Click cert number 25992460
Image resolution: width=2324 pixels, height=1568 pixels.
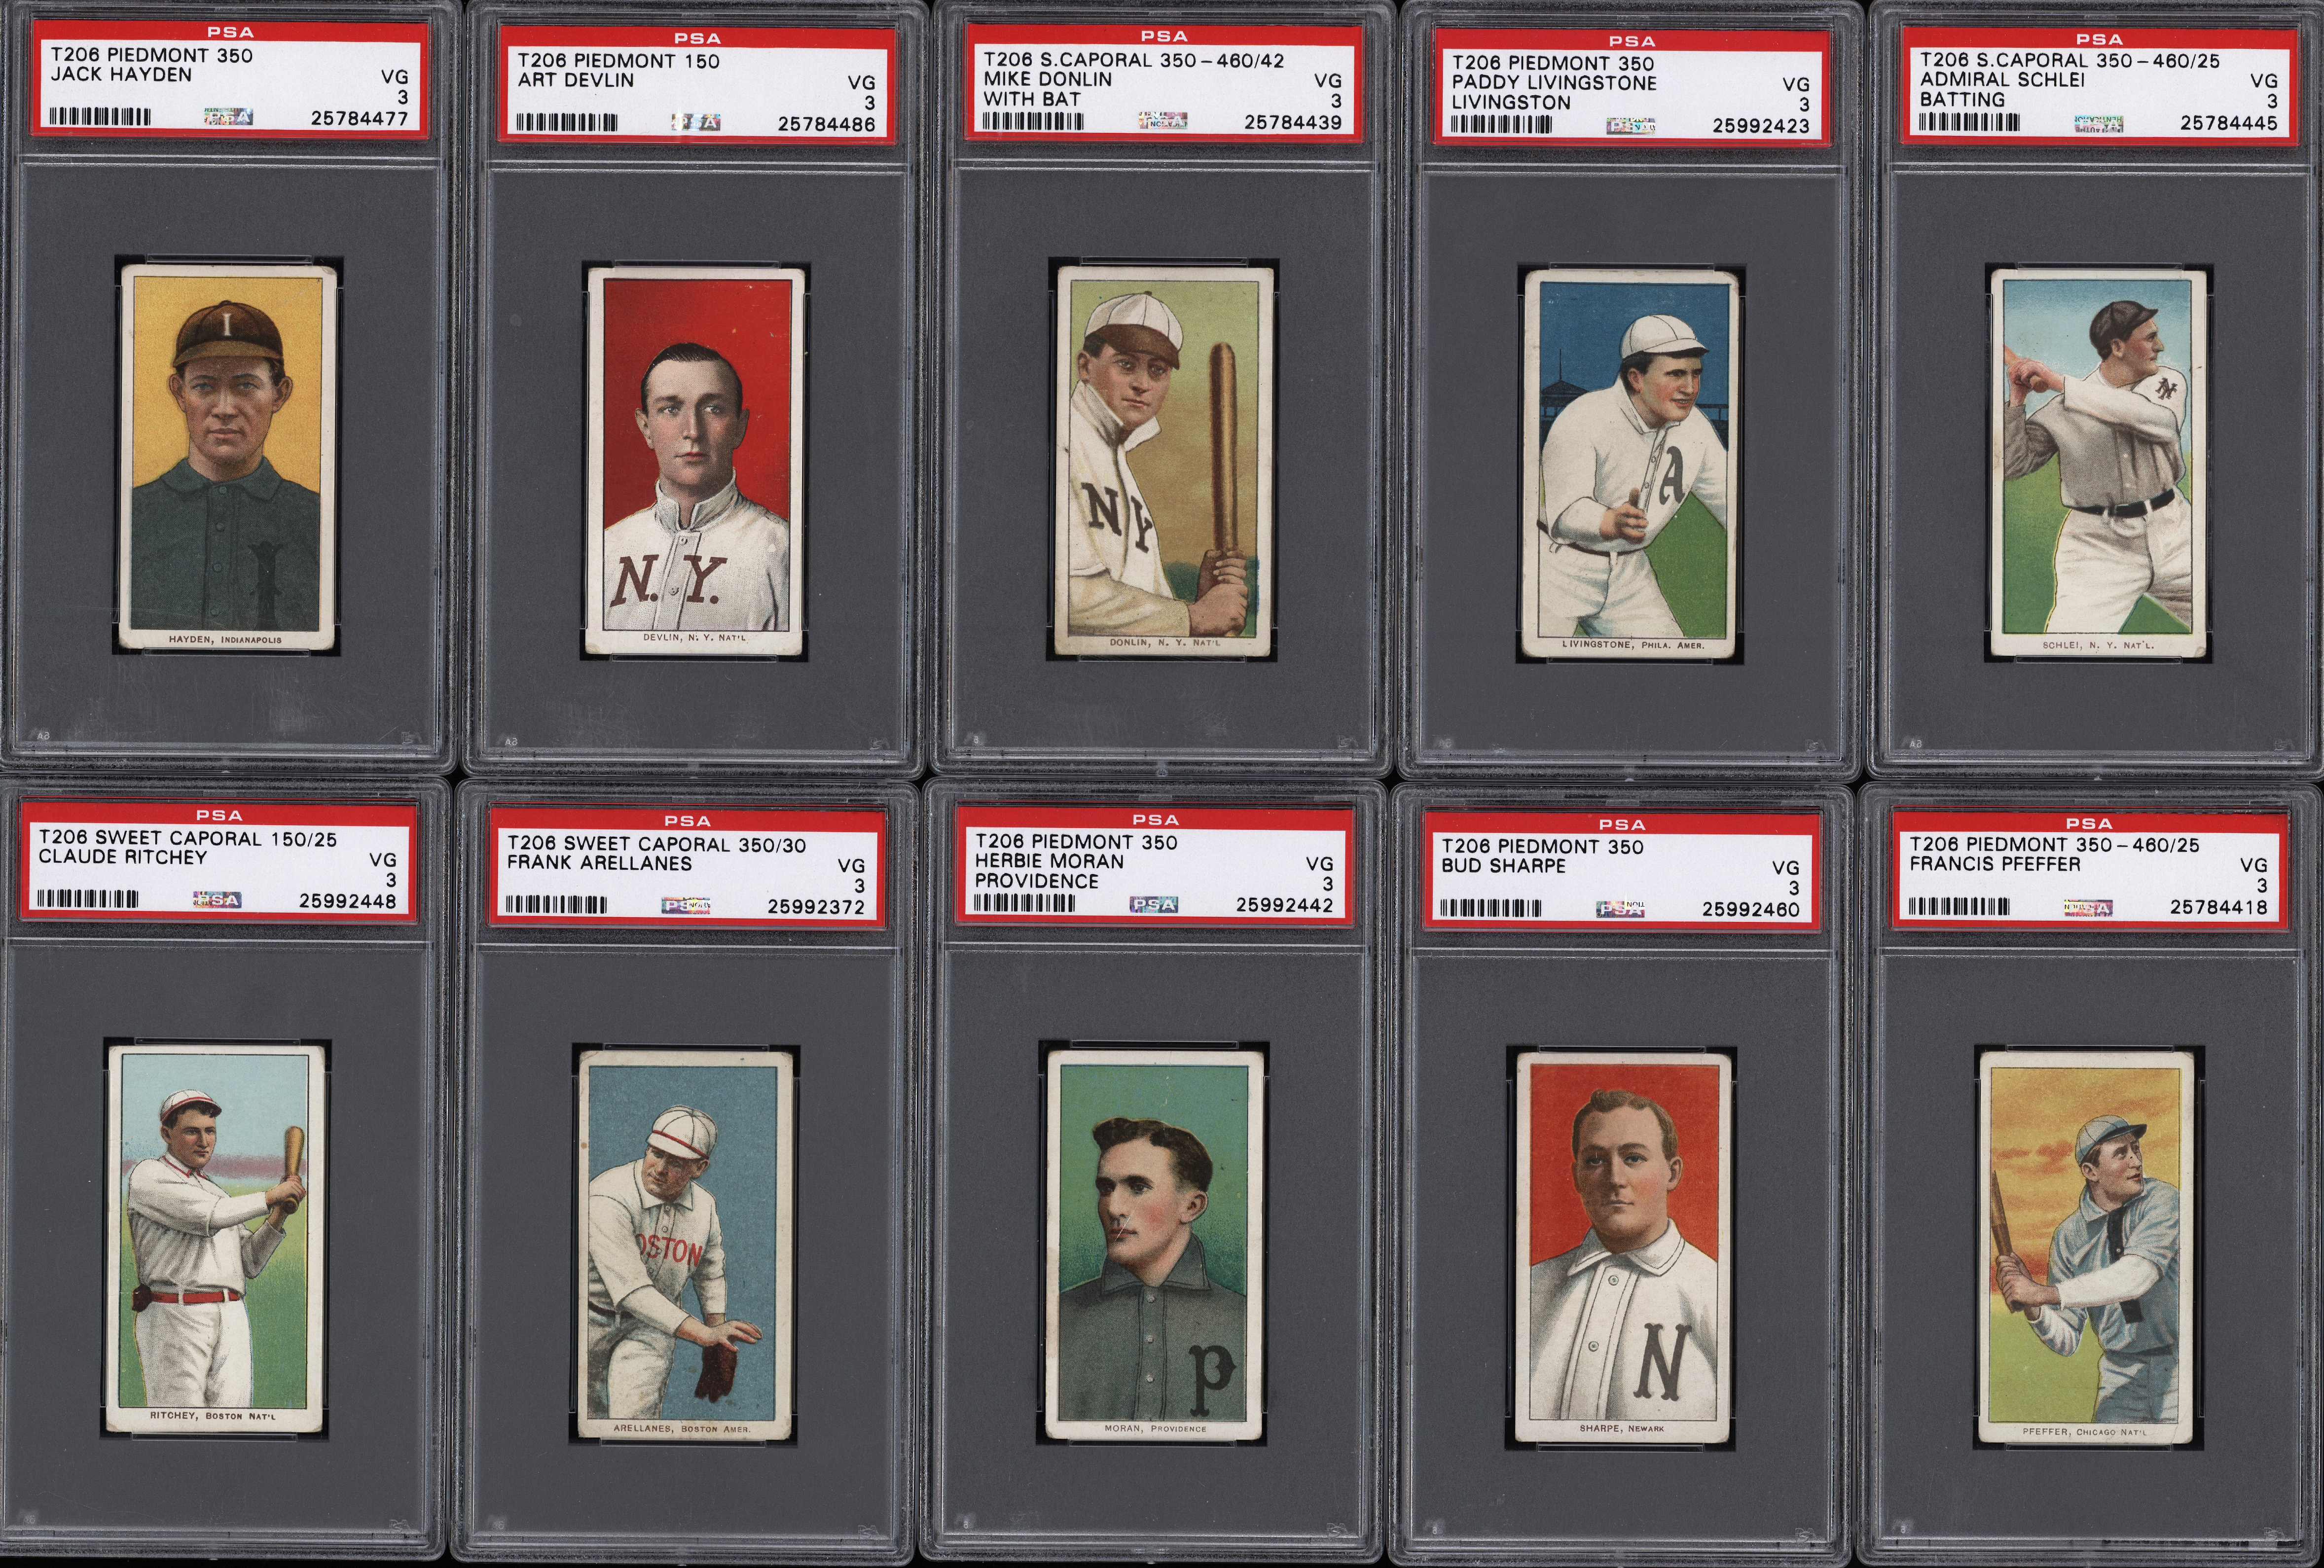pyautogui.click(x=1751, y=909)
